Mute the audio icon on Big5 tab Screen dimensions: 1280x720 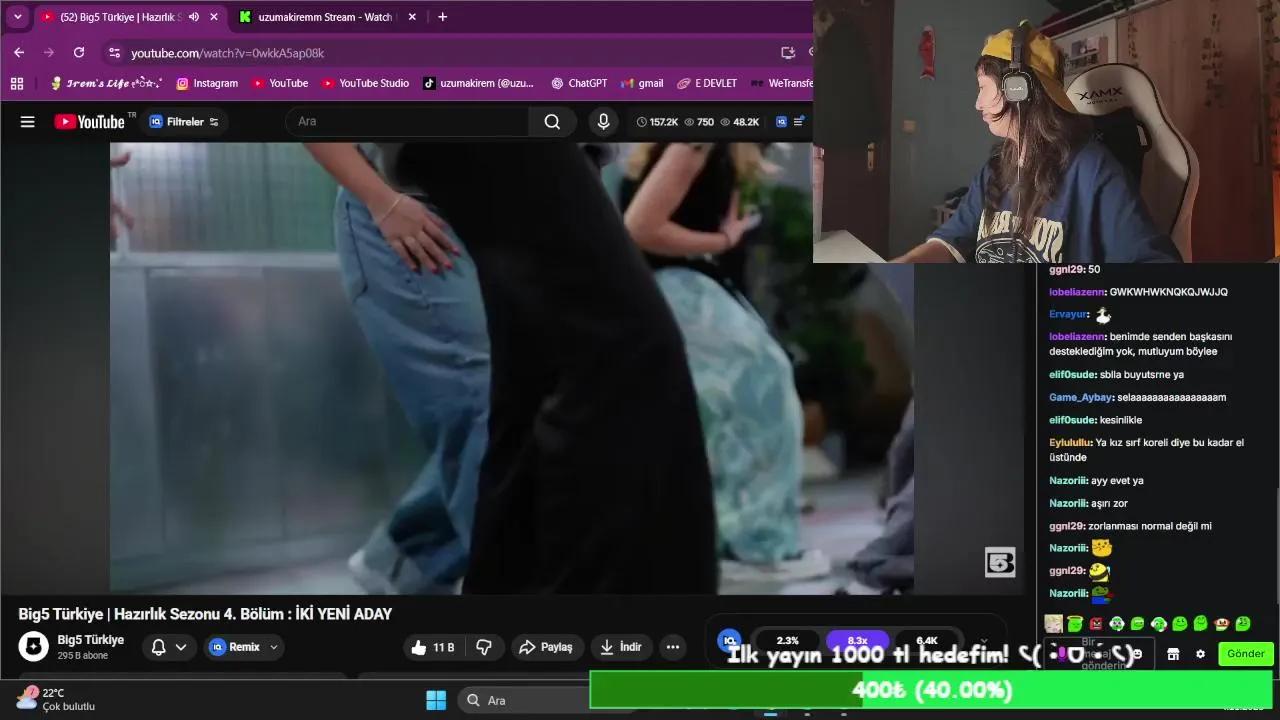(193, 17)
